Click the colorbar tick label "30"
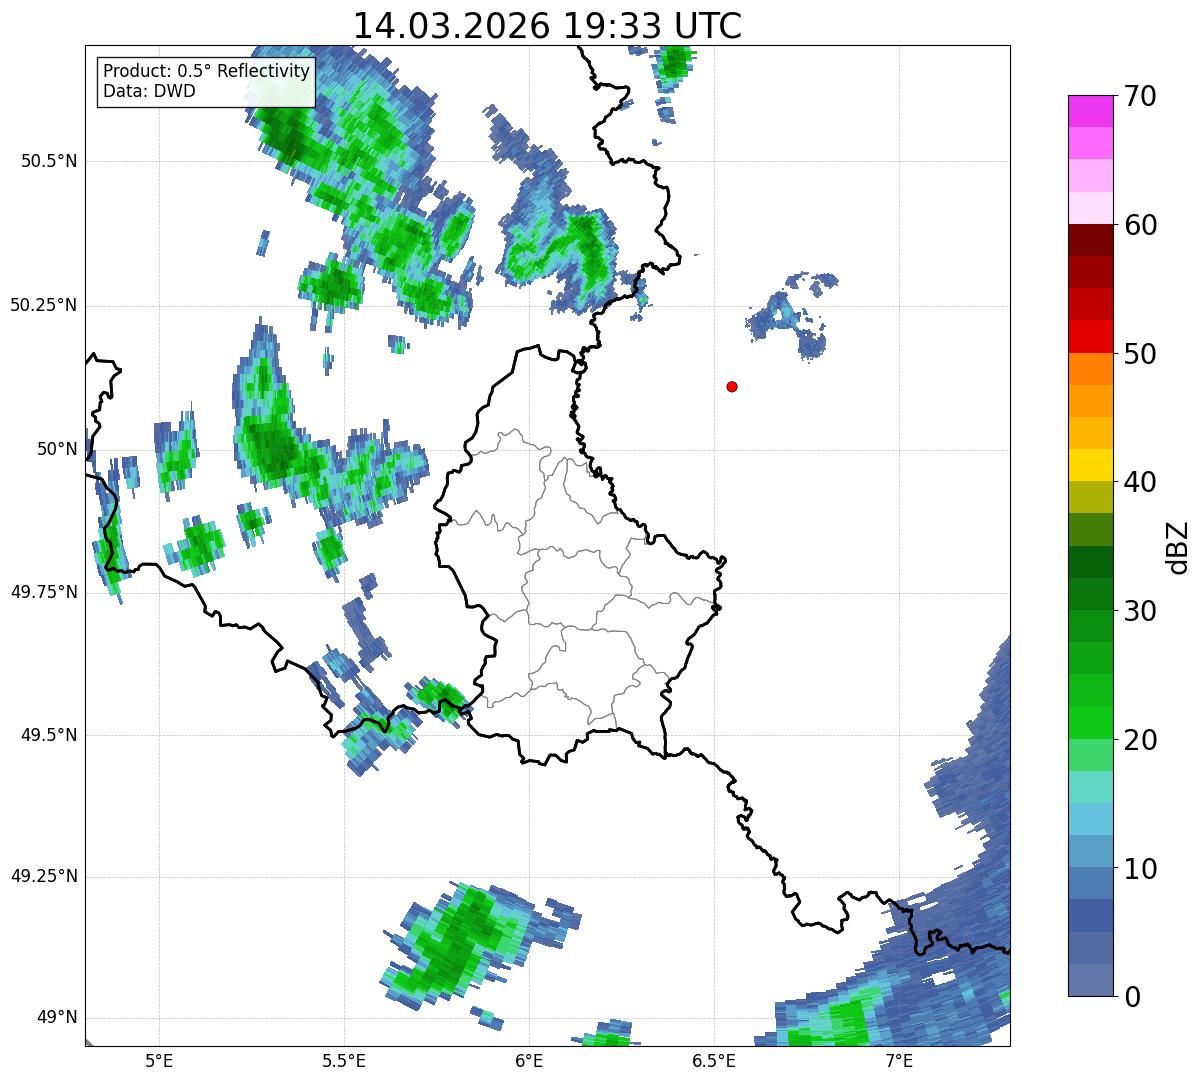The height and width of the screenshot is (1081, 1202). [1139, 610]
